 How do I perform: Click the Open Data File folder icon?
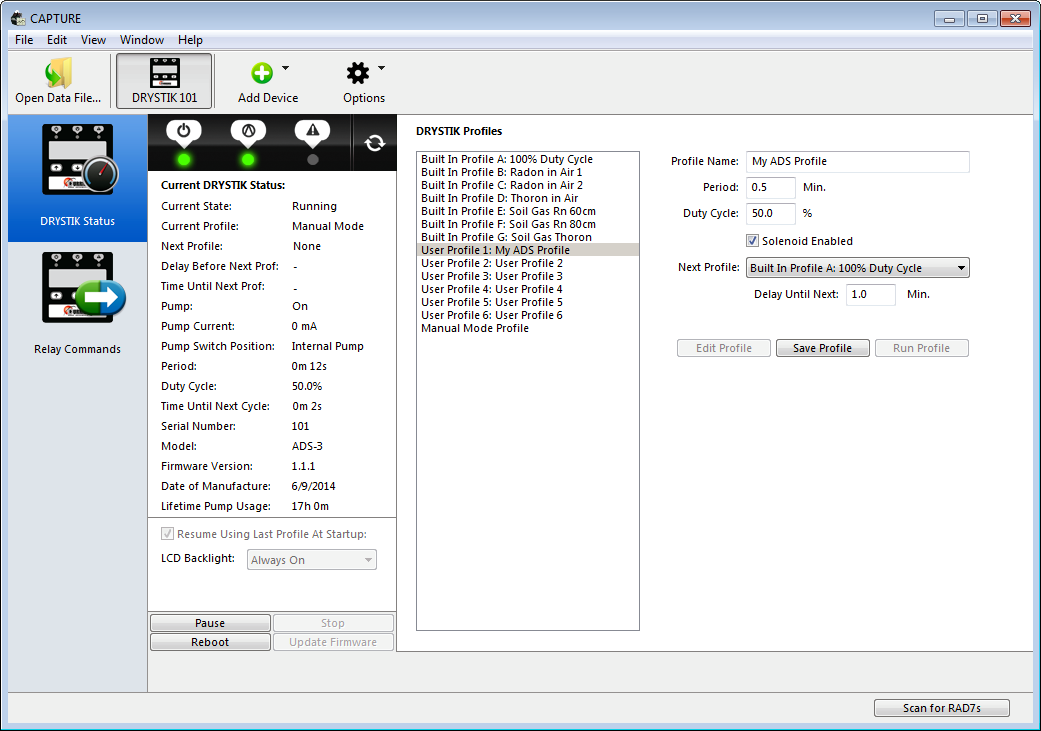[58, 73]
